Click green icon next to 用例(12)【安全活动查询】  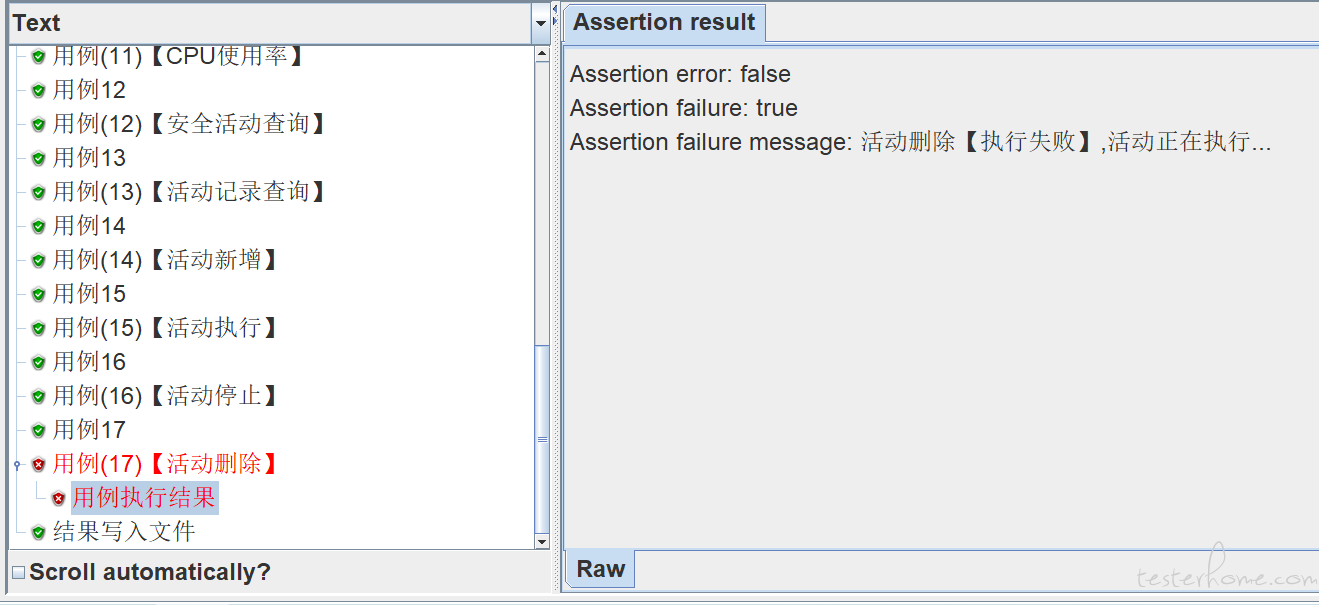point(38,125)
